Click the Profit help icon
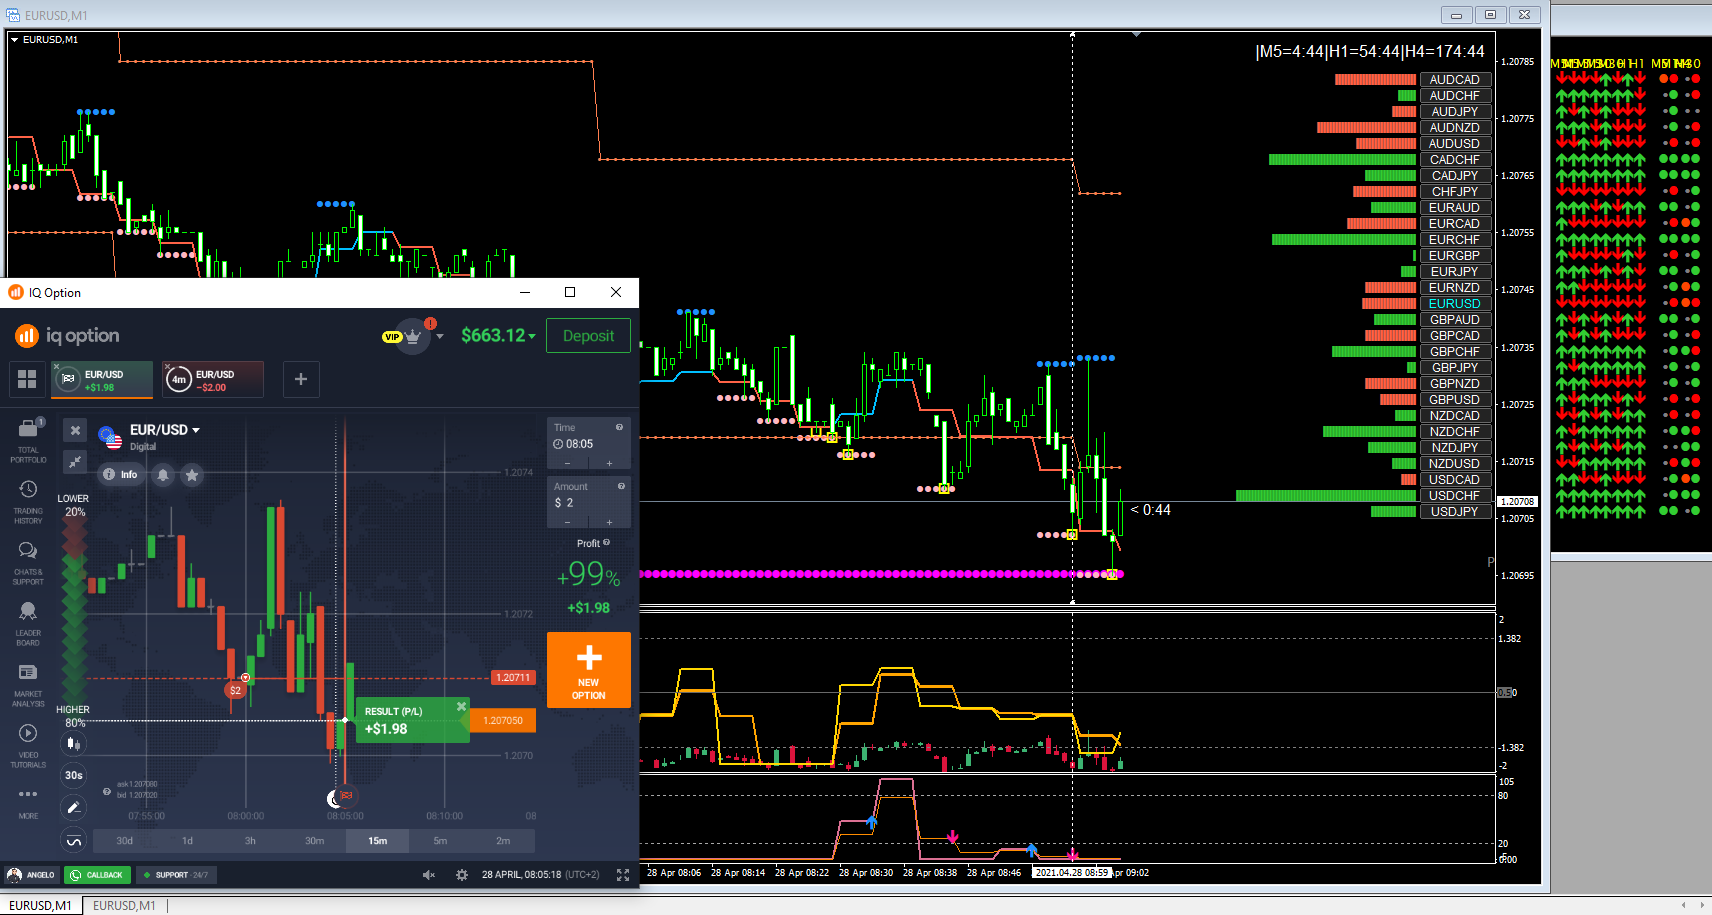Image resolution: width=1712 pixels, height=915 pixels. point(606,543)
